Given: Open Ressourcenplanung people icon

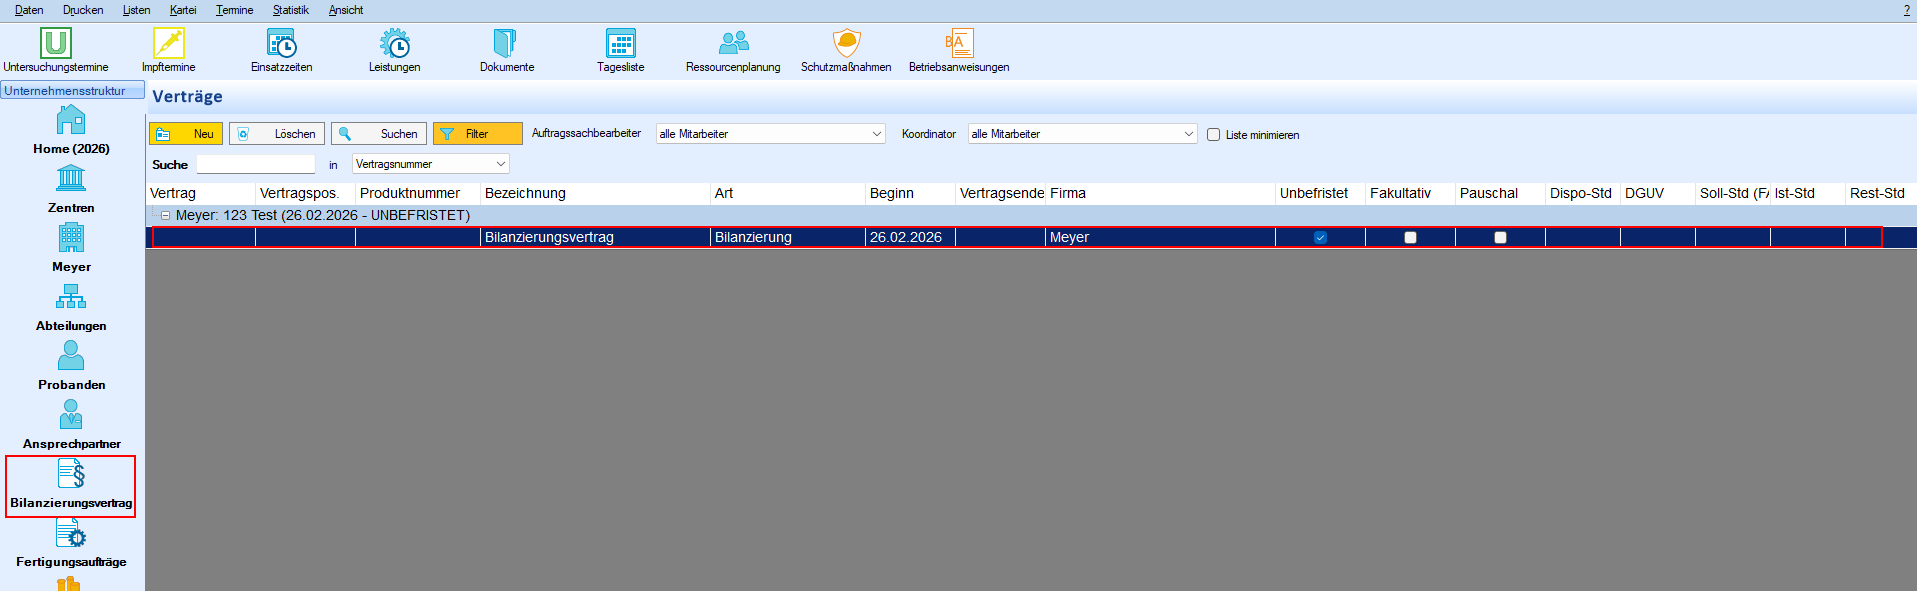Looking at the screenshot, I should tap(733, 43).
